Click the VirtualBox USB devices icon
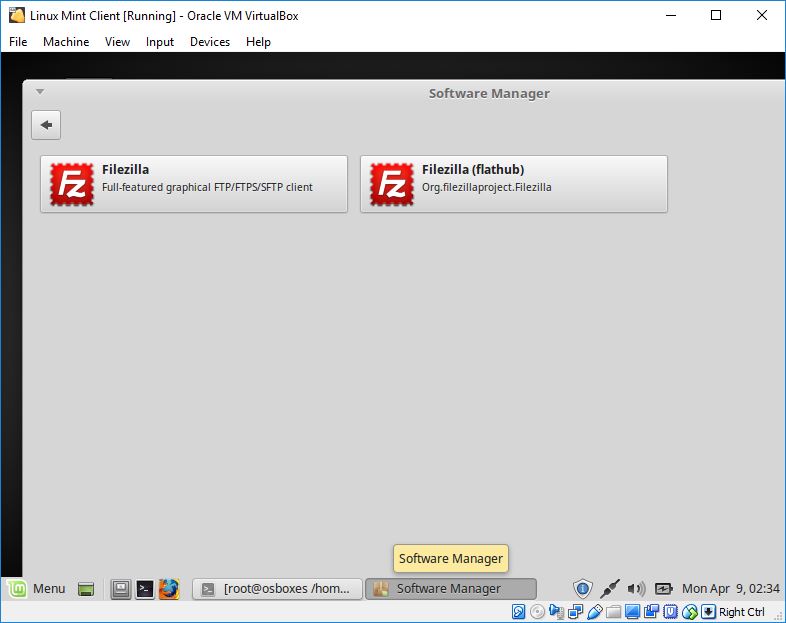This screenshot has height=623, width=786. (x=595, y=612)
